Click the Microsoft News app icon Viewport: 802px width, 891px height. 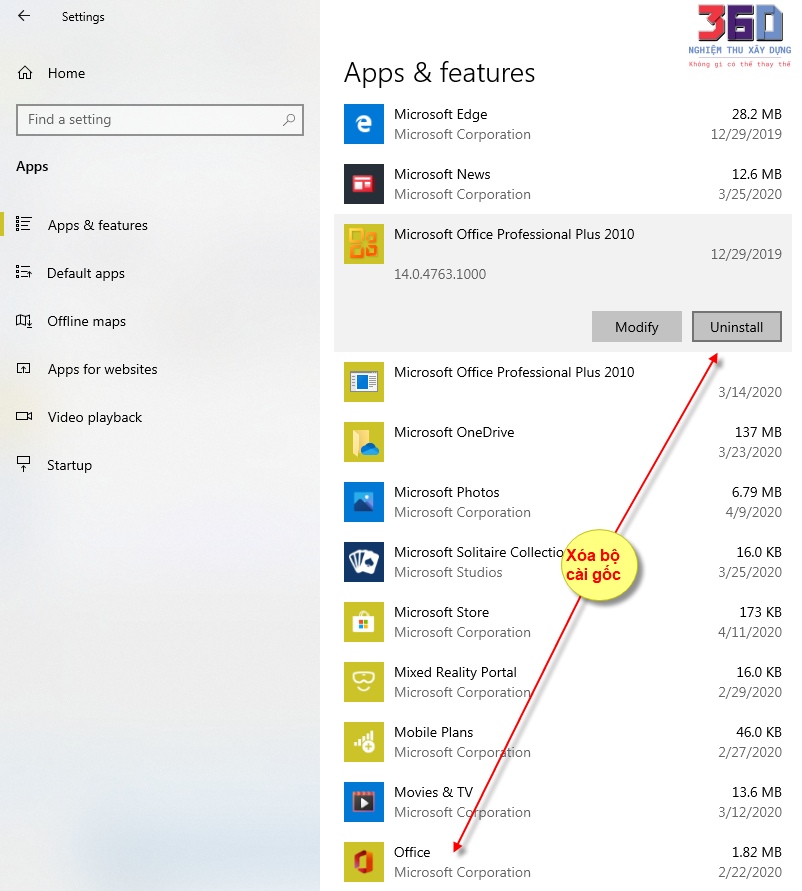(x=364, y=184)
